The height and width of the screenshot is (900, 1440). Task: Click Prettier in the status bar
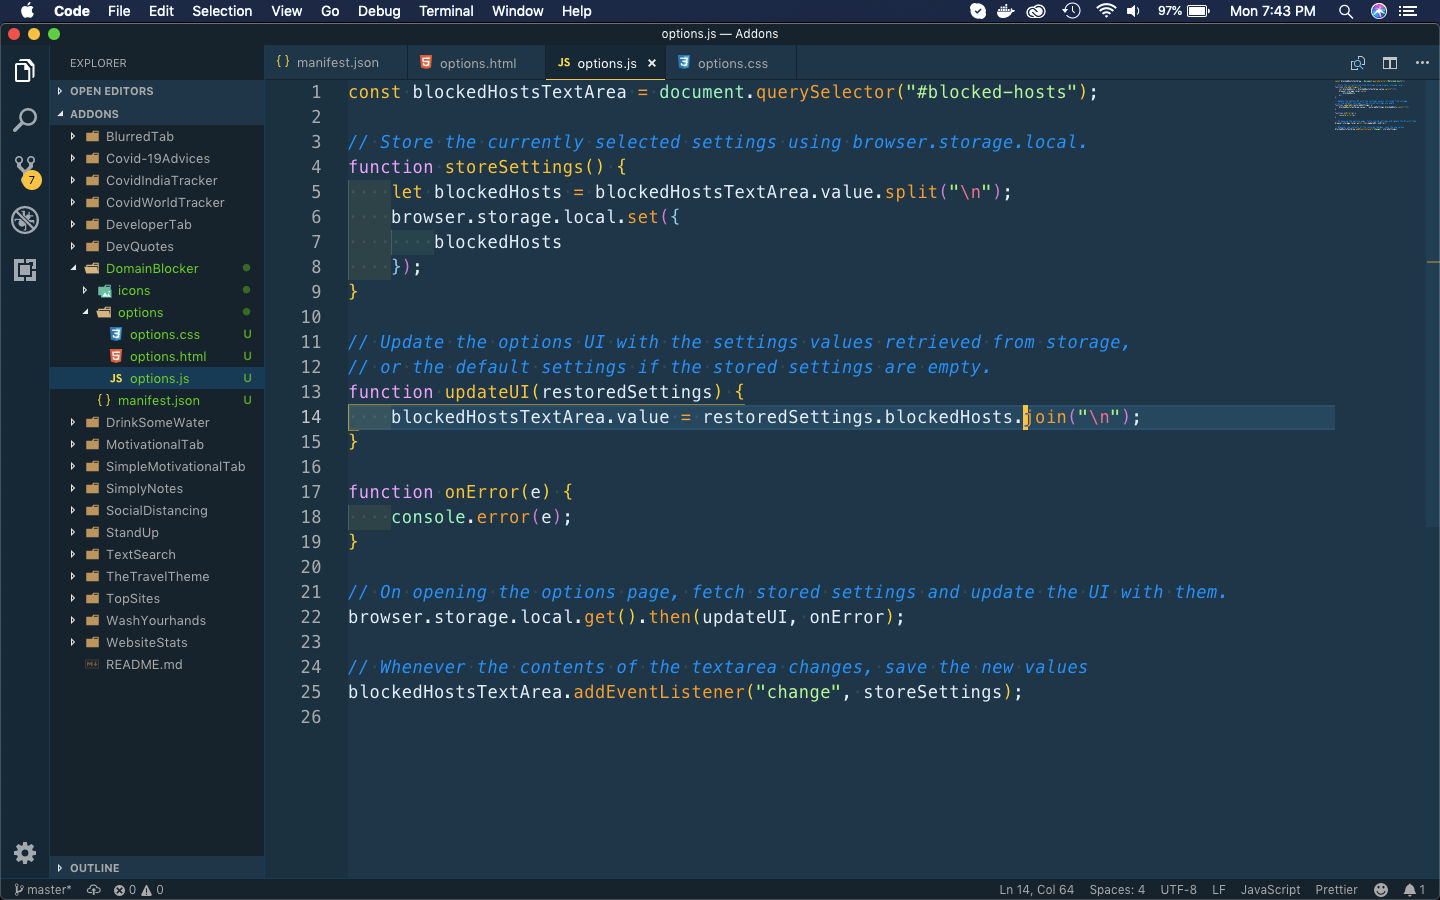(x=1336, y=890)
